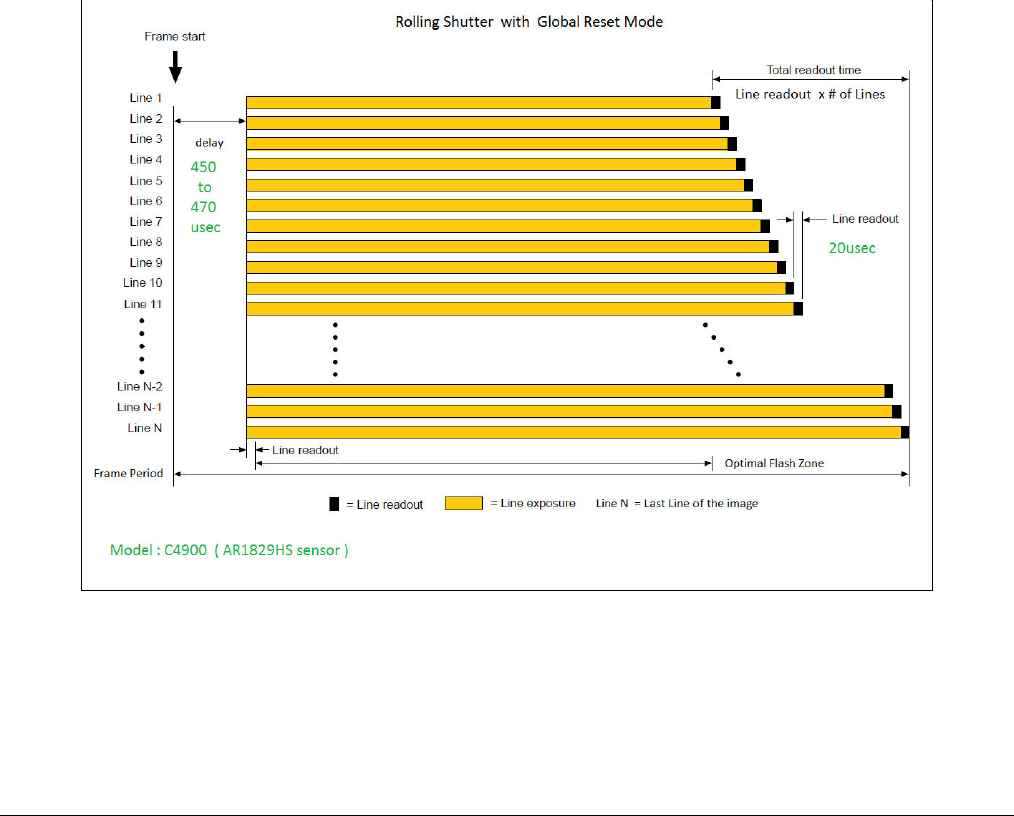Click the Line 8 row label
This screenshot has width=1014, height=816.
click(x=146, y=242)
